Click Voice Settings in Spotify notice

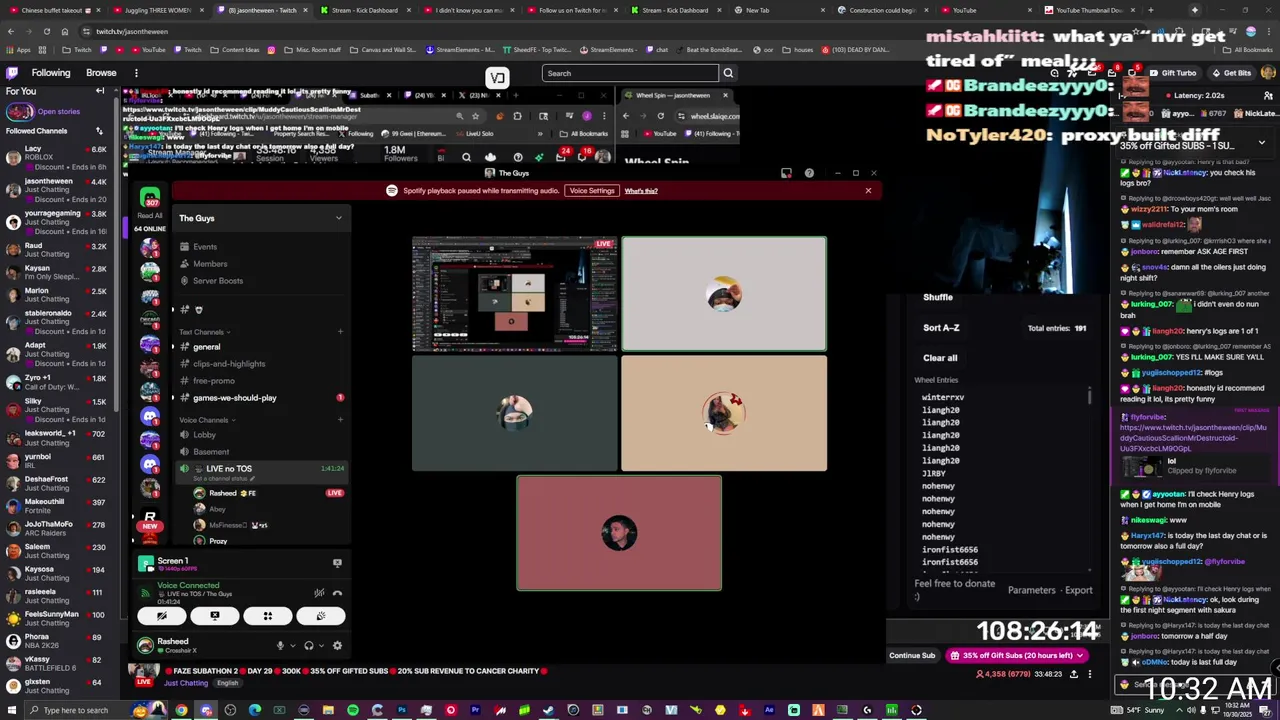(591, 191)
